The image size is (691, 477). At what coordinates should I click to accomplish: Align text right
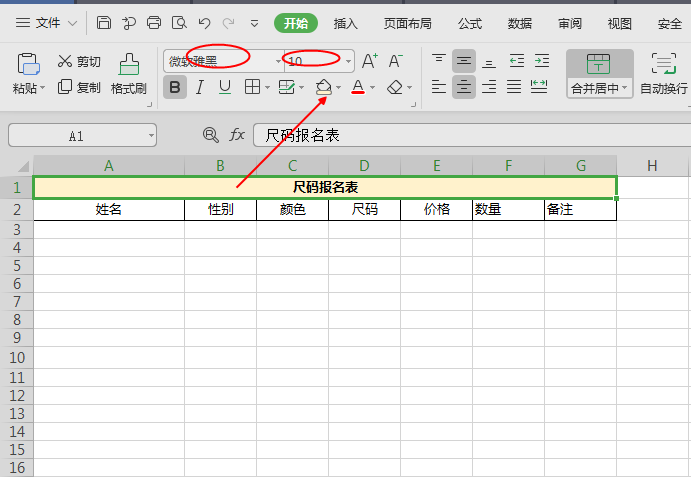tap(489, 87)
